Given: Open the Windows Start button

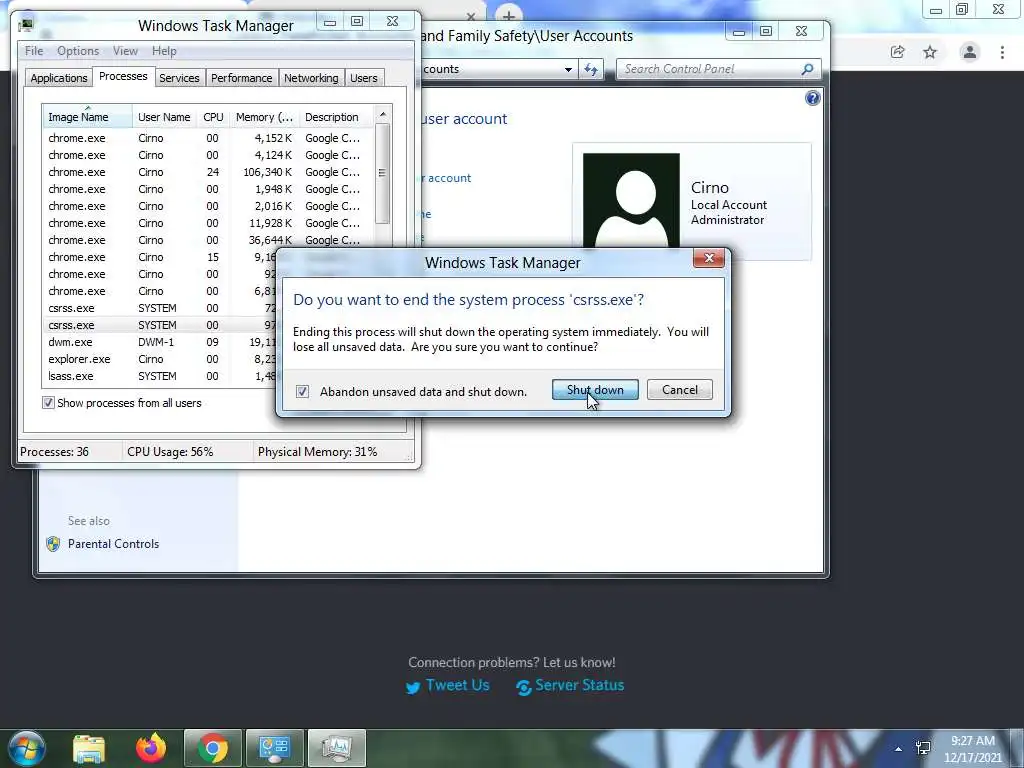Looking at the screenshot, I should [27, 748].
